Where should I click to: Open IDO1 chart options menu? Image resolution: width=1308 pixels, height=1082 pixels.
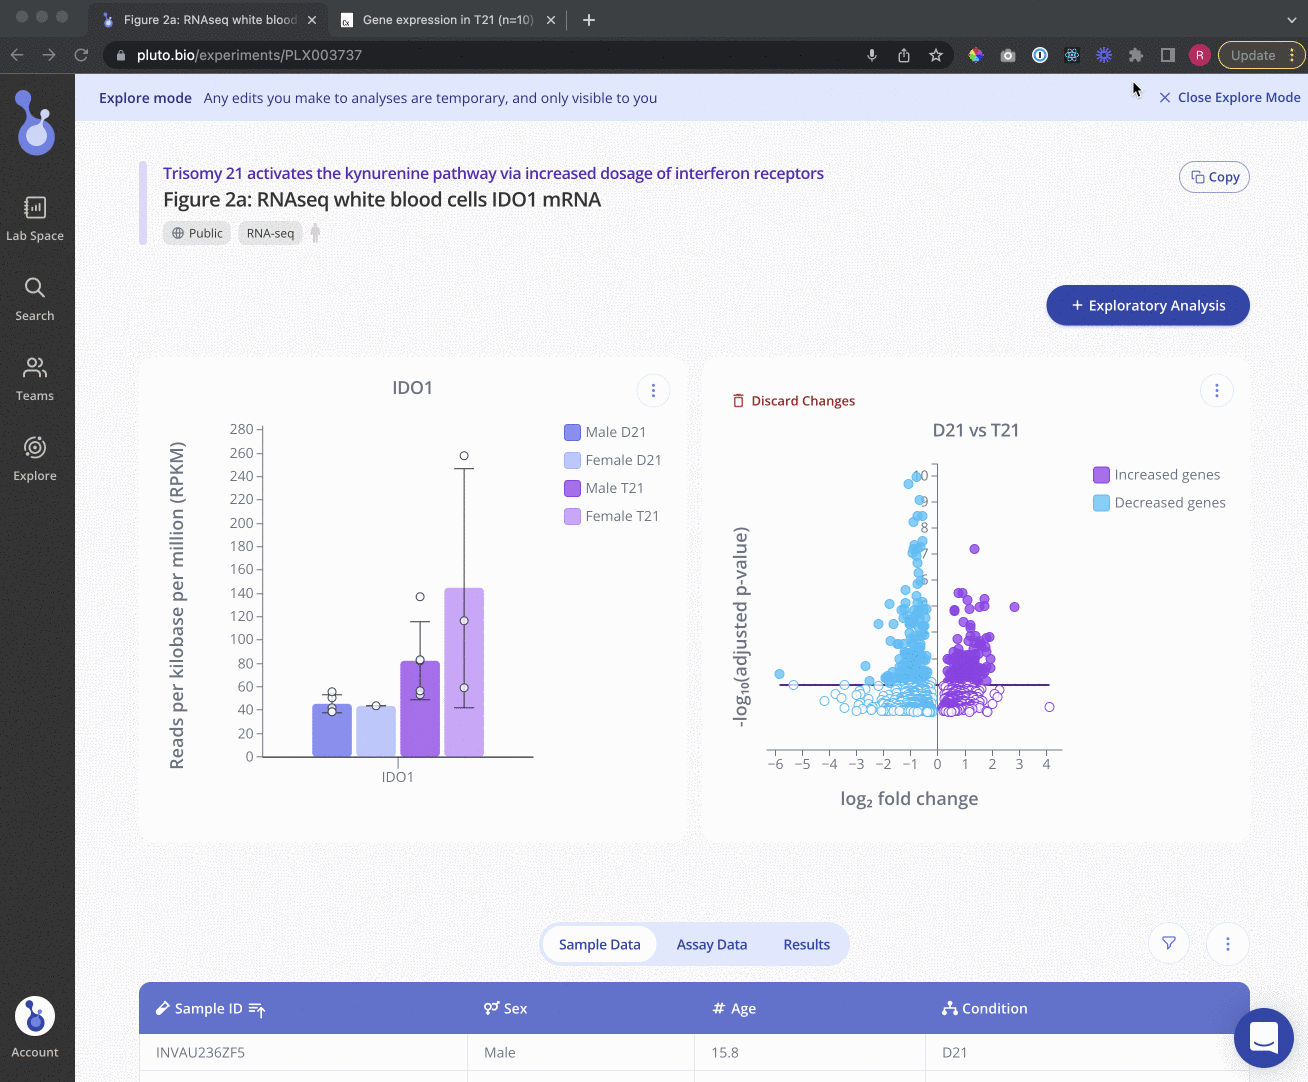click(x=653, y=390)
